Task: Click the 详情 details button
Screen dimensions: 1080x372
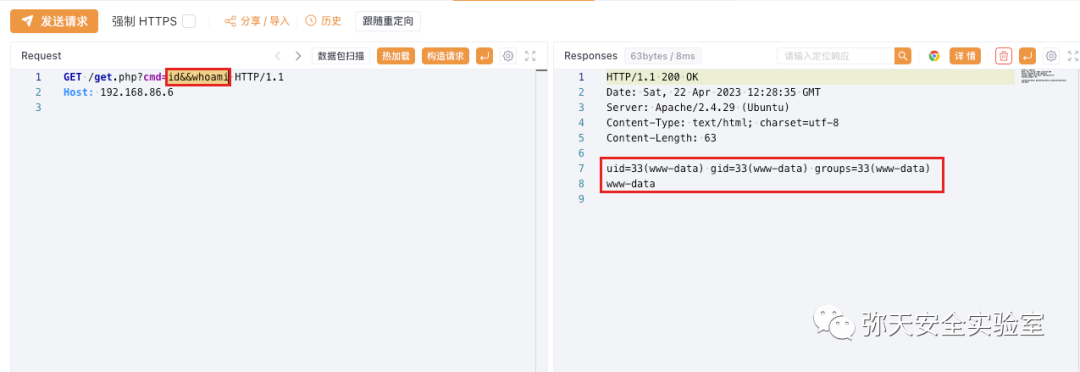Action: [965, 56]
